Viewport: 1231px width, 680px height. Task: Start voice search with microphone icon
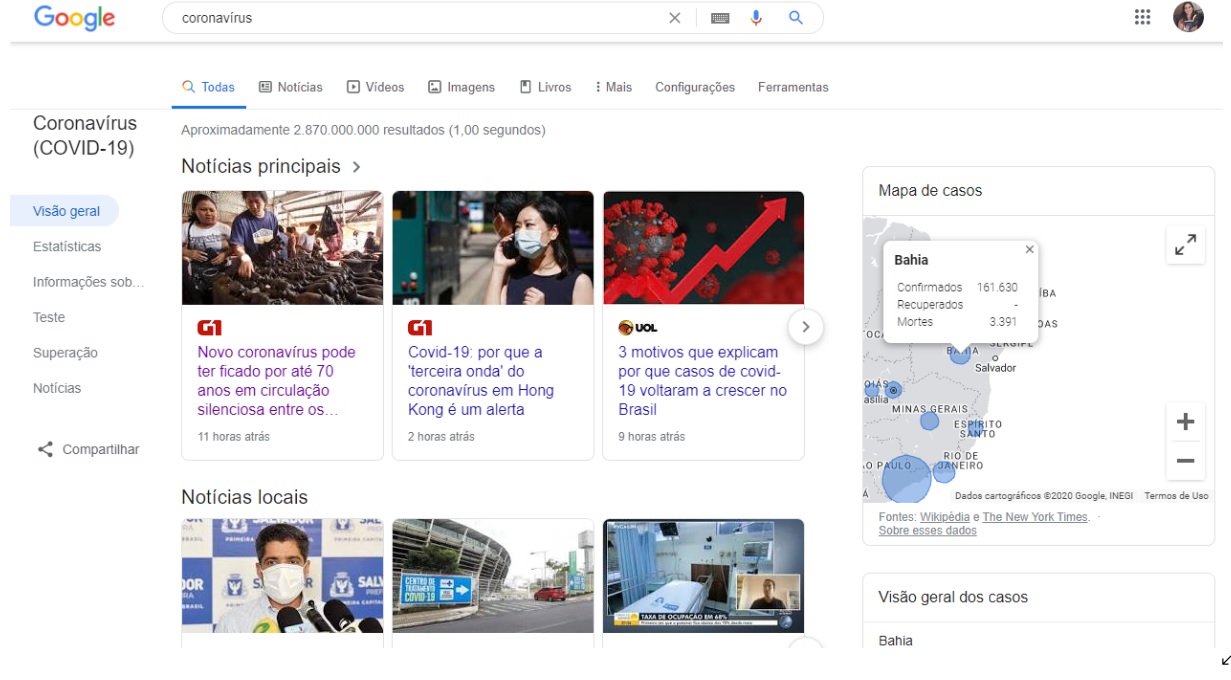point(756,18)
